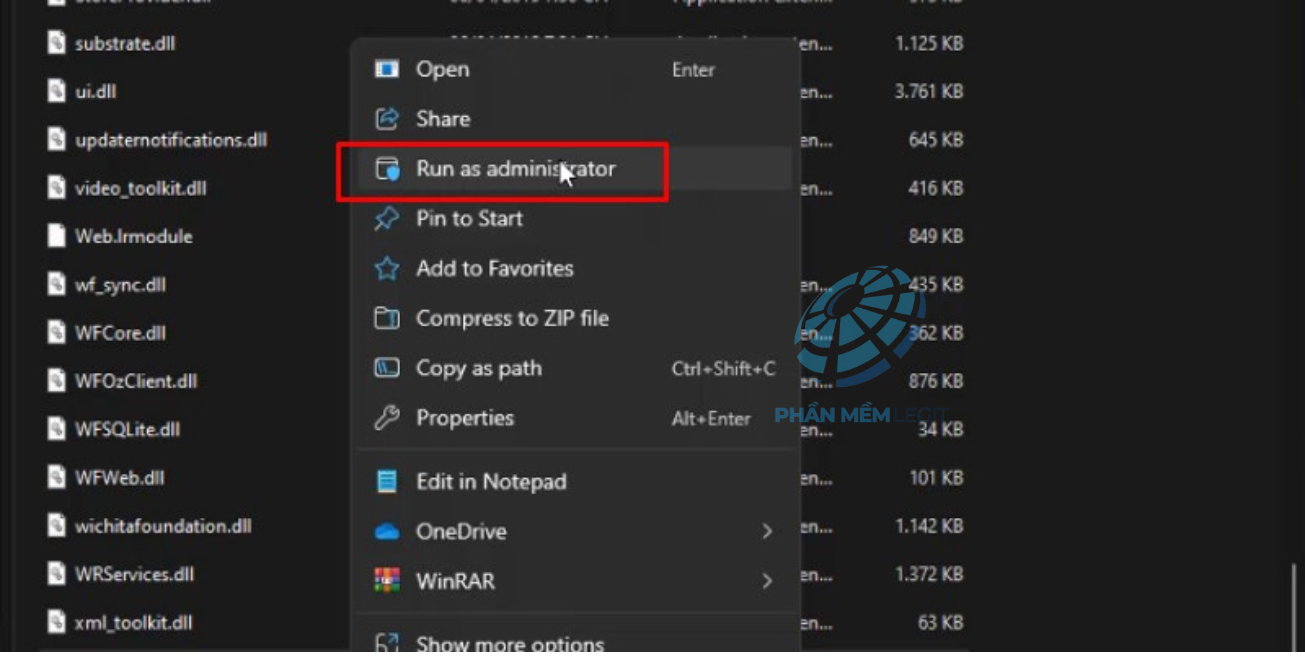Select wichitafoundation.dll in the list
Viewport: 1305px width, 656px height.
pyautogui.click(x=163, y=525)
